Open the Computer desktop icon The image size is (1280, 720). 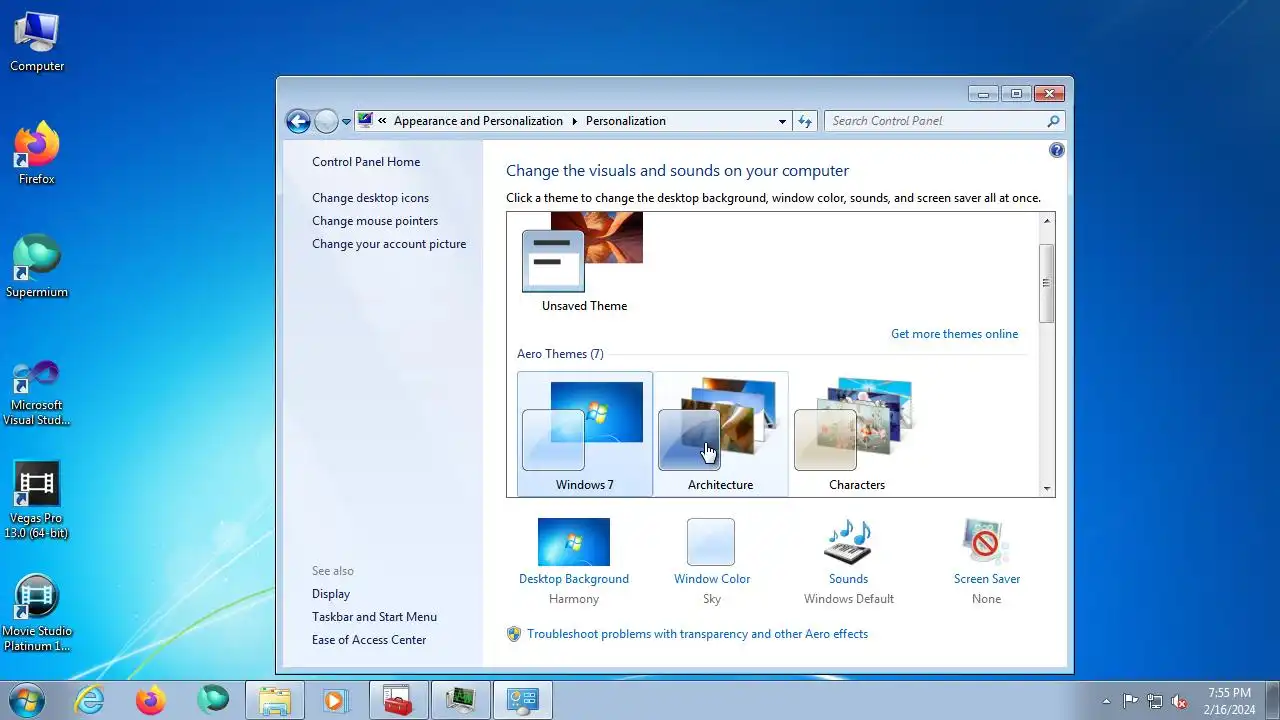(37, 43)
